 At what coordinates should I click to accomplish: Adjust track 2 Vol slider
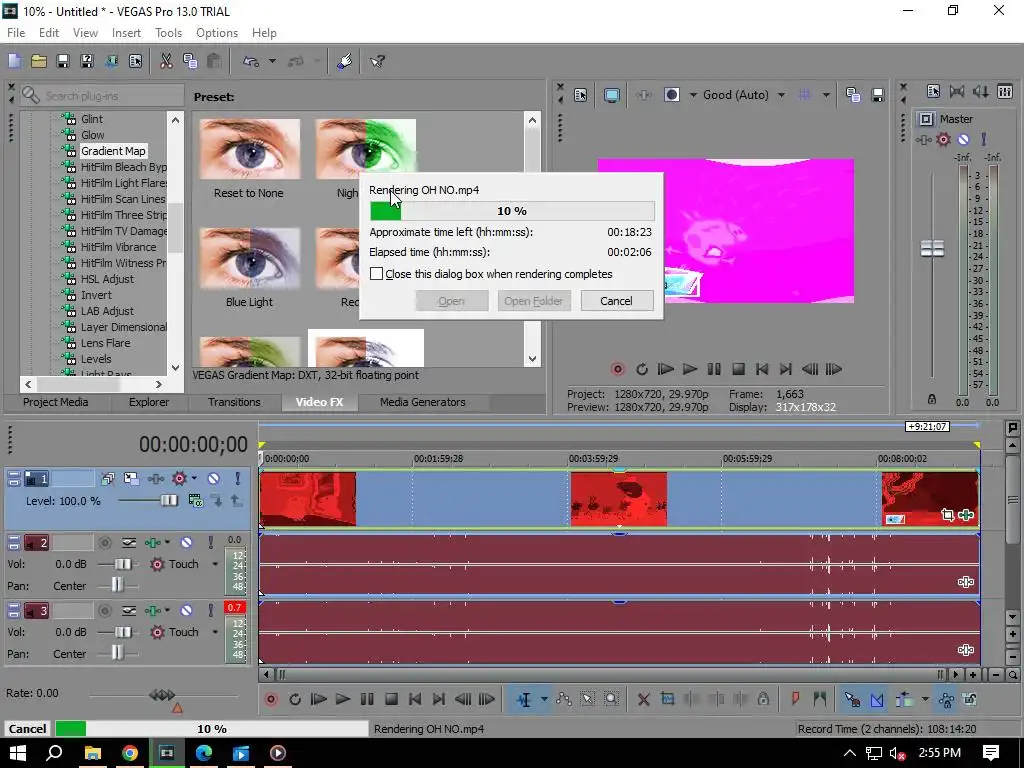point(122,564)
